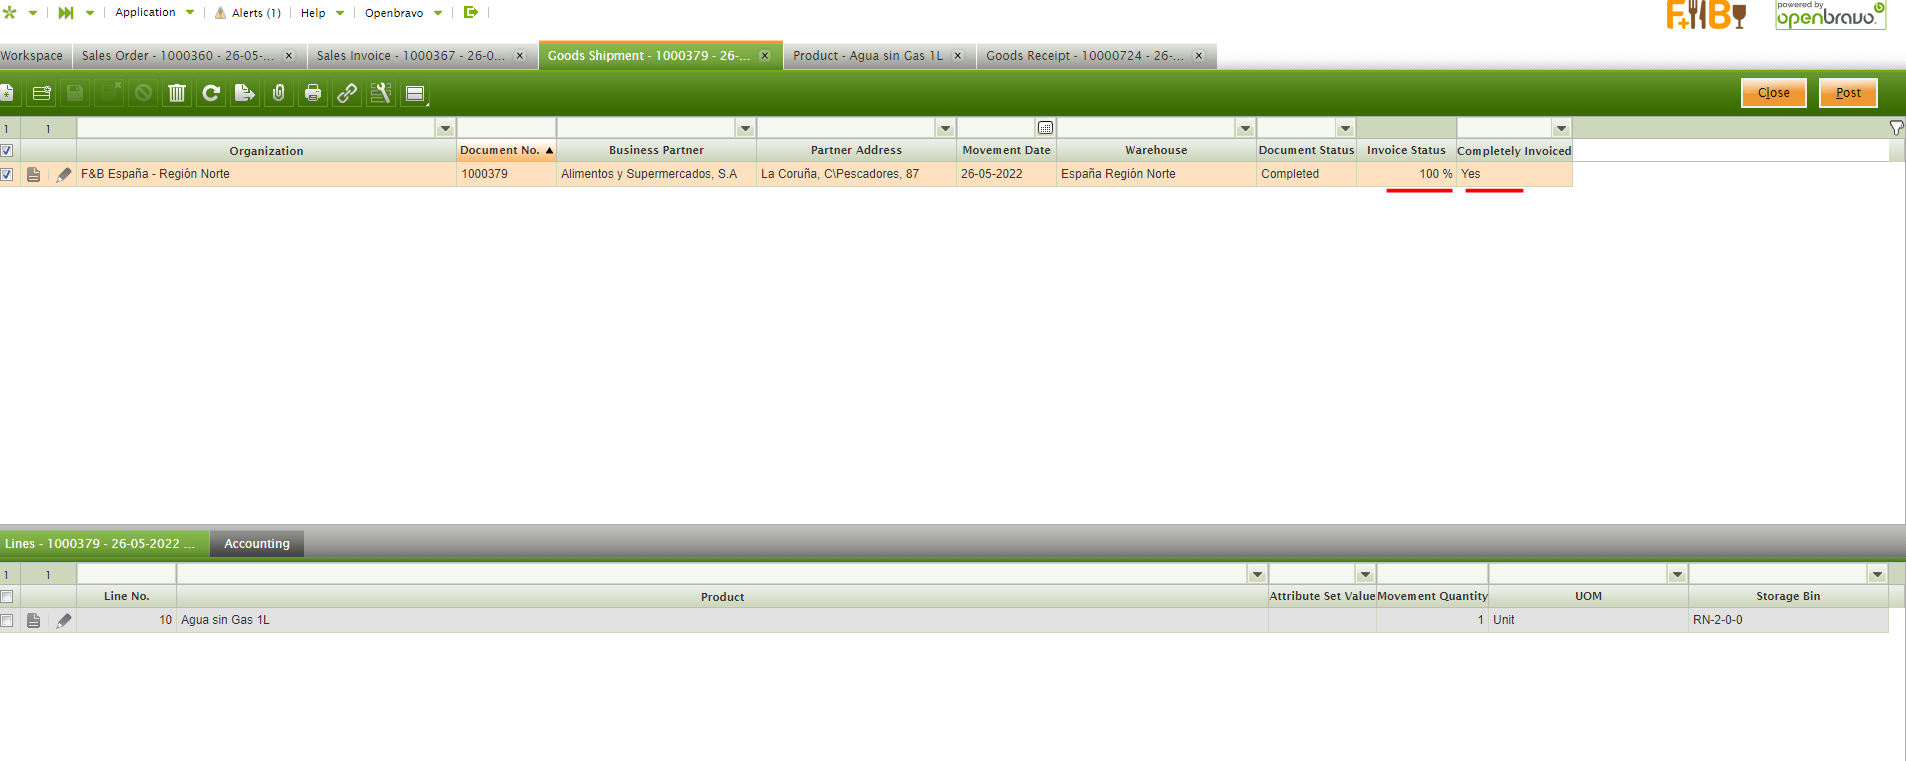The width and height of the screenshot is (1906, 761).
Task: Toggle the child tabs view icon
Action: click(415, 93)
